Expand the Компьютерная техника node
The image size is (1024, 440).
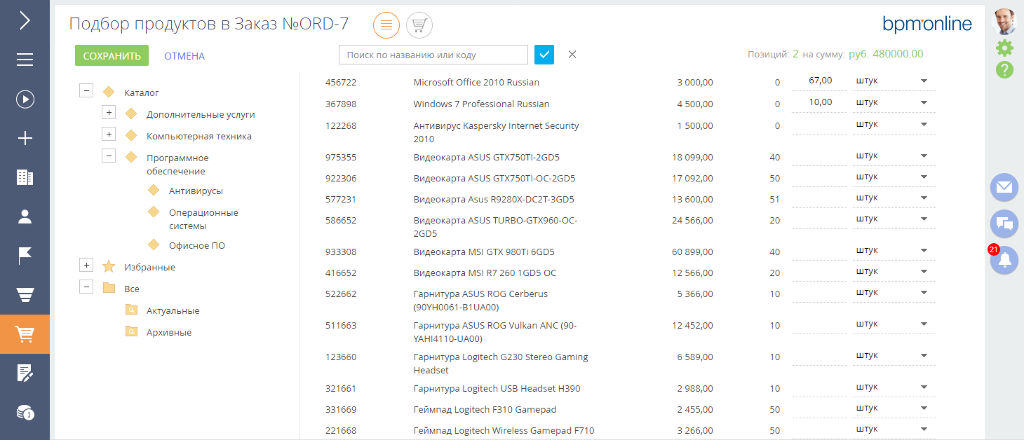pyautogui.click(x=109, y=135)
